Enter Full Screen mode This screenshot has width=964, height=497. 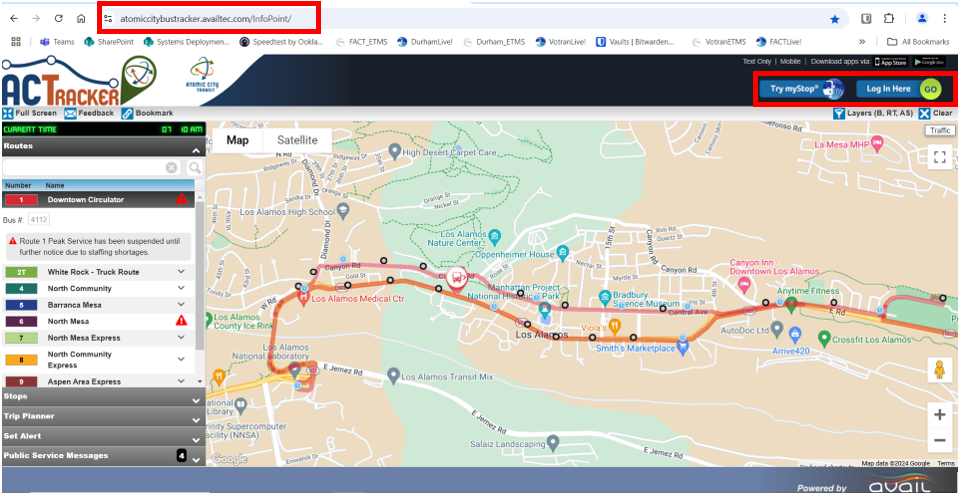(30, 113)
